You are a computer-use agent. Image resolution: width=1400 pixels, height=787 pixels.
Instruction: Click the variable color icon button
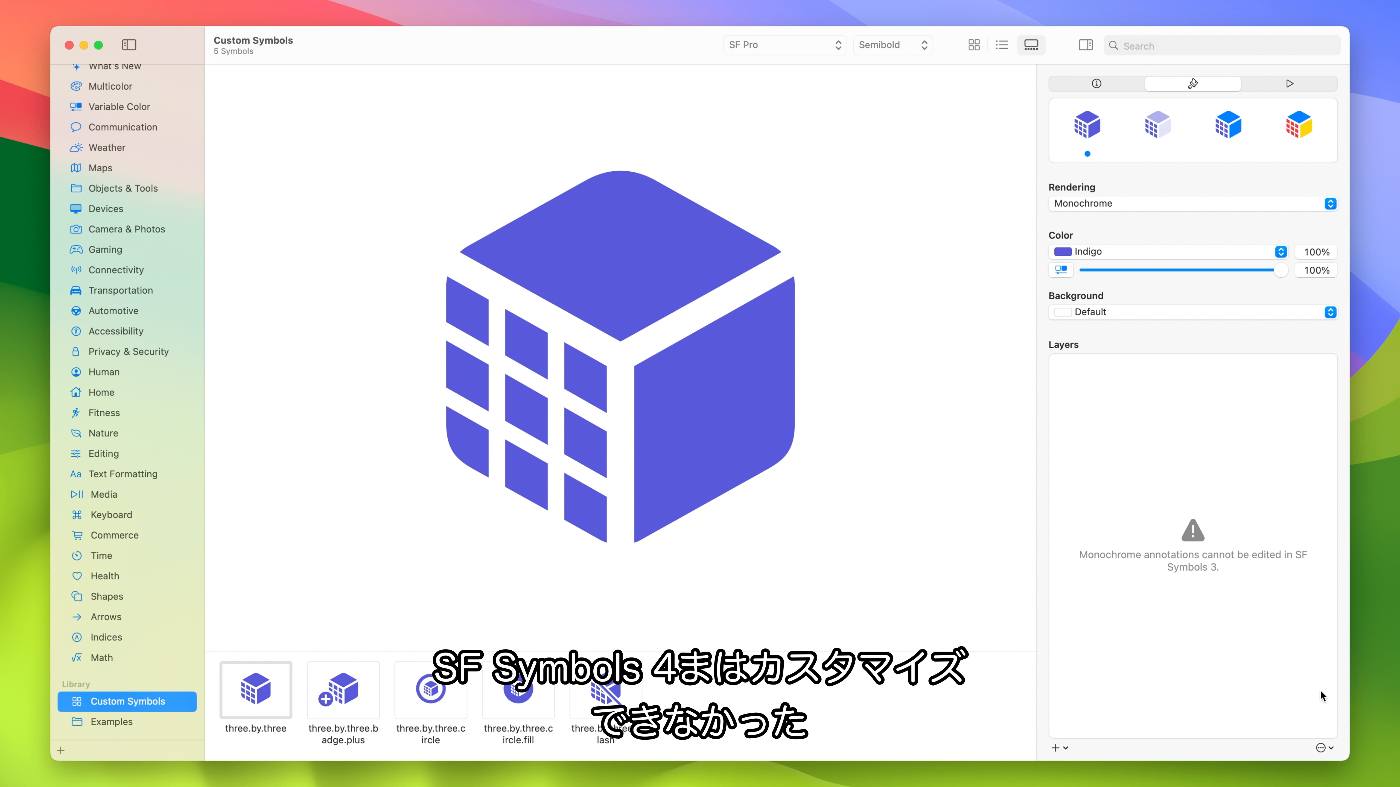tap(1061, 270)
